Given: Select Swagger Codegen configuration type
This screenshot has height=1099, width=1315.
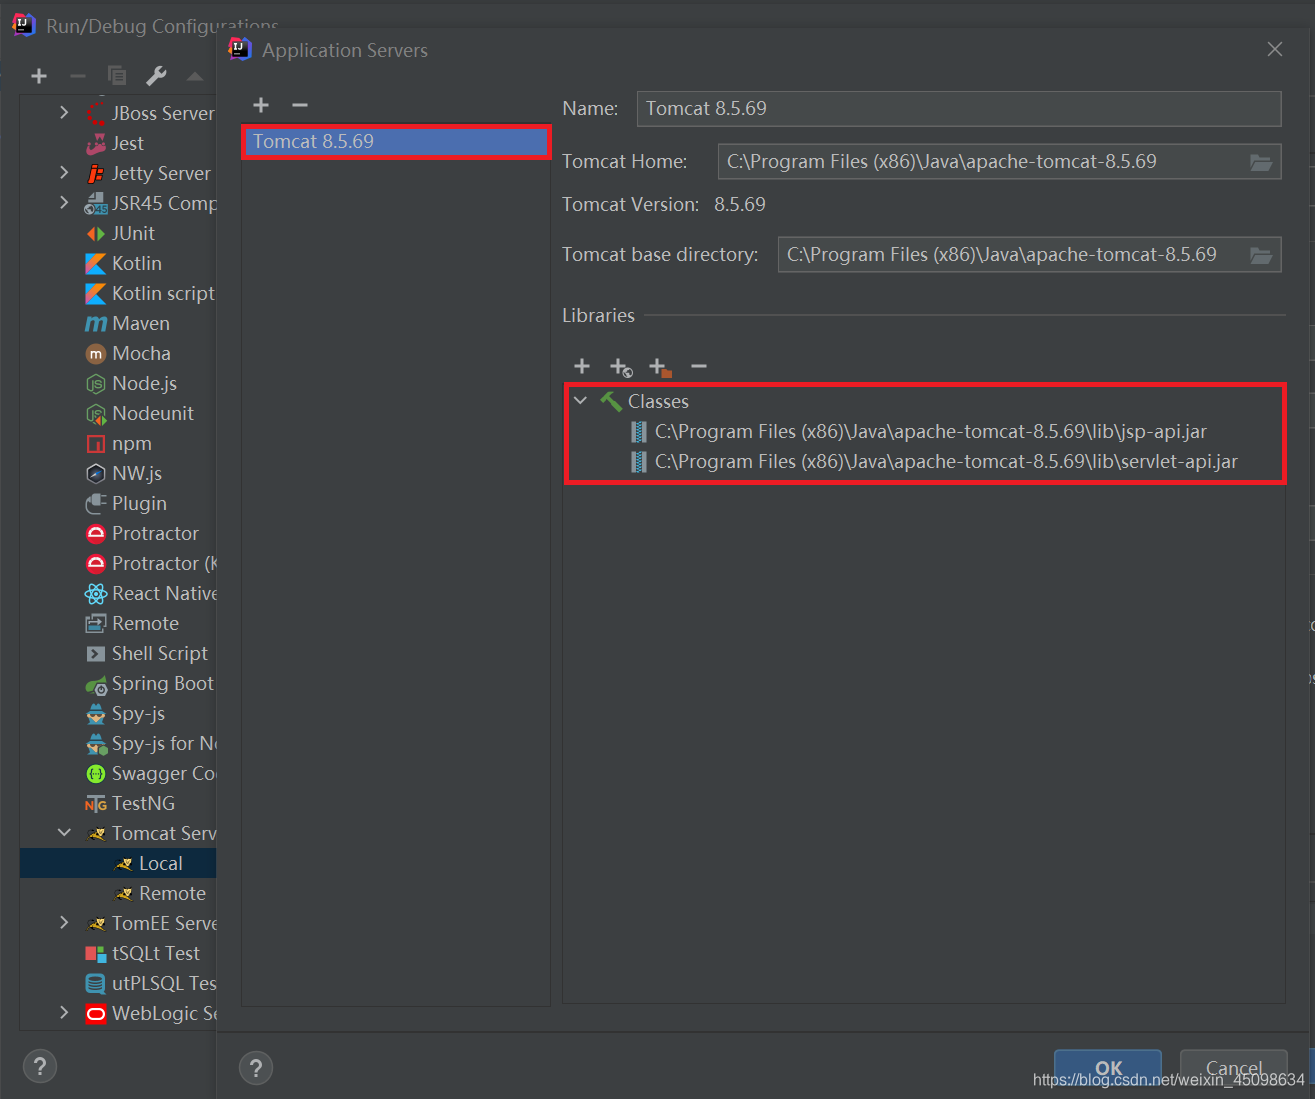Looking at the screenshot, I should click(x=150, y=773).
